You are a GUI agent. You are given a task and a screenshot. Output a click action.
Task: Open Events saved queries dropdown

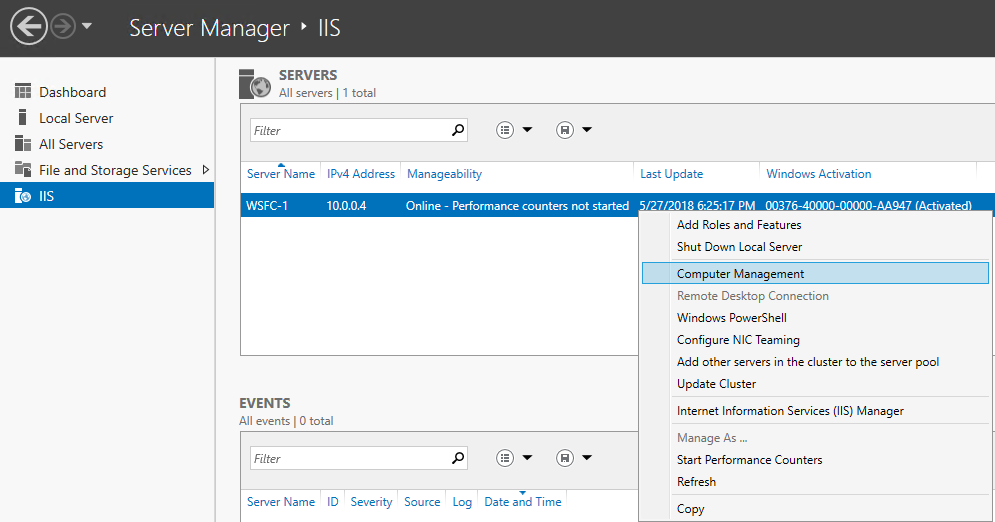[x=575, y=458]
